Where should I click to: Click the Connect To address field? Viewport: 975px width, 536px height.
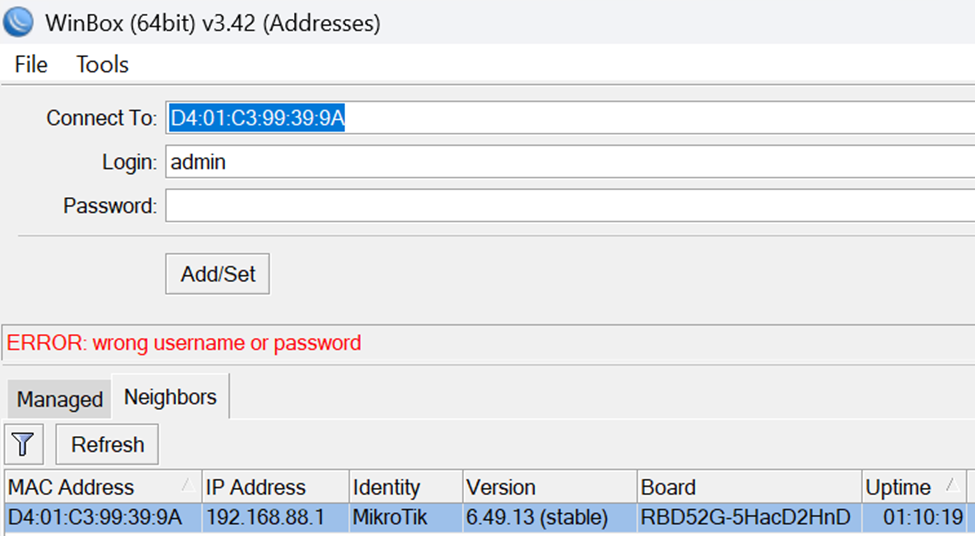(570, 118)
